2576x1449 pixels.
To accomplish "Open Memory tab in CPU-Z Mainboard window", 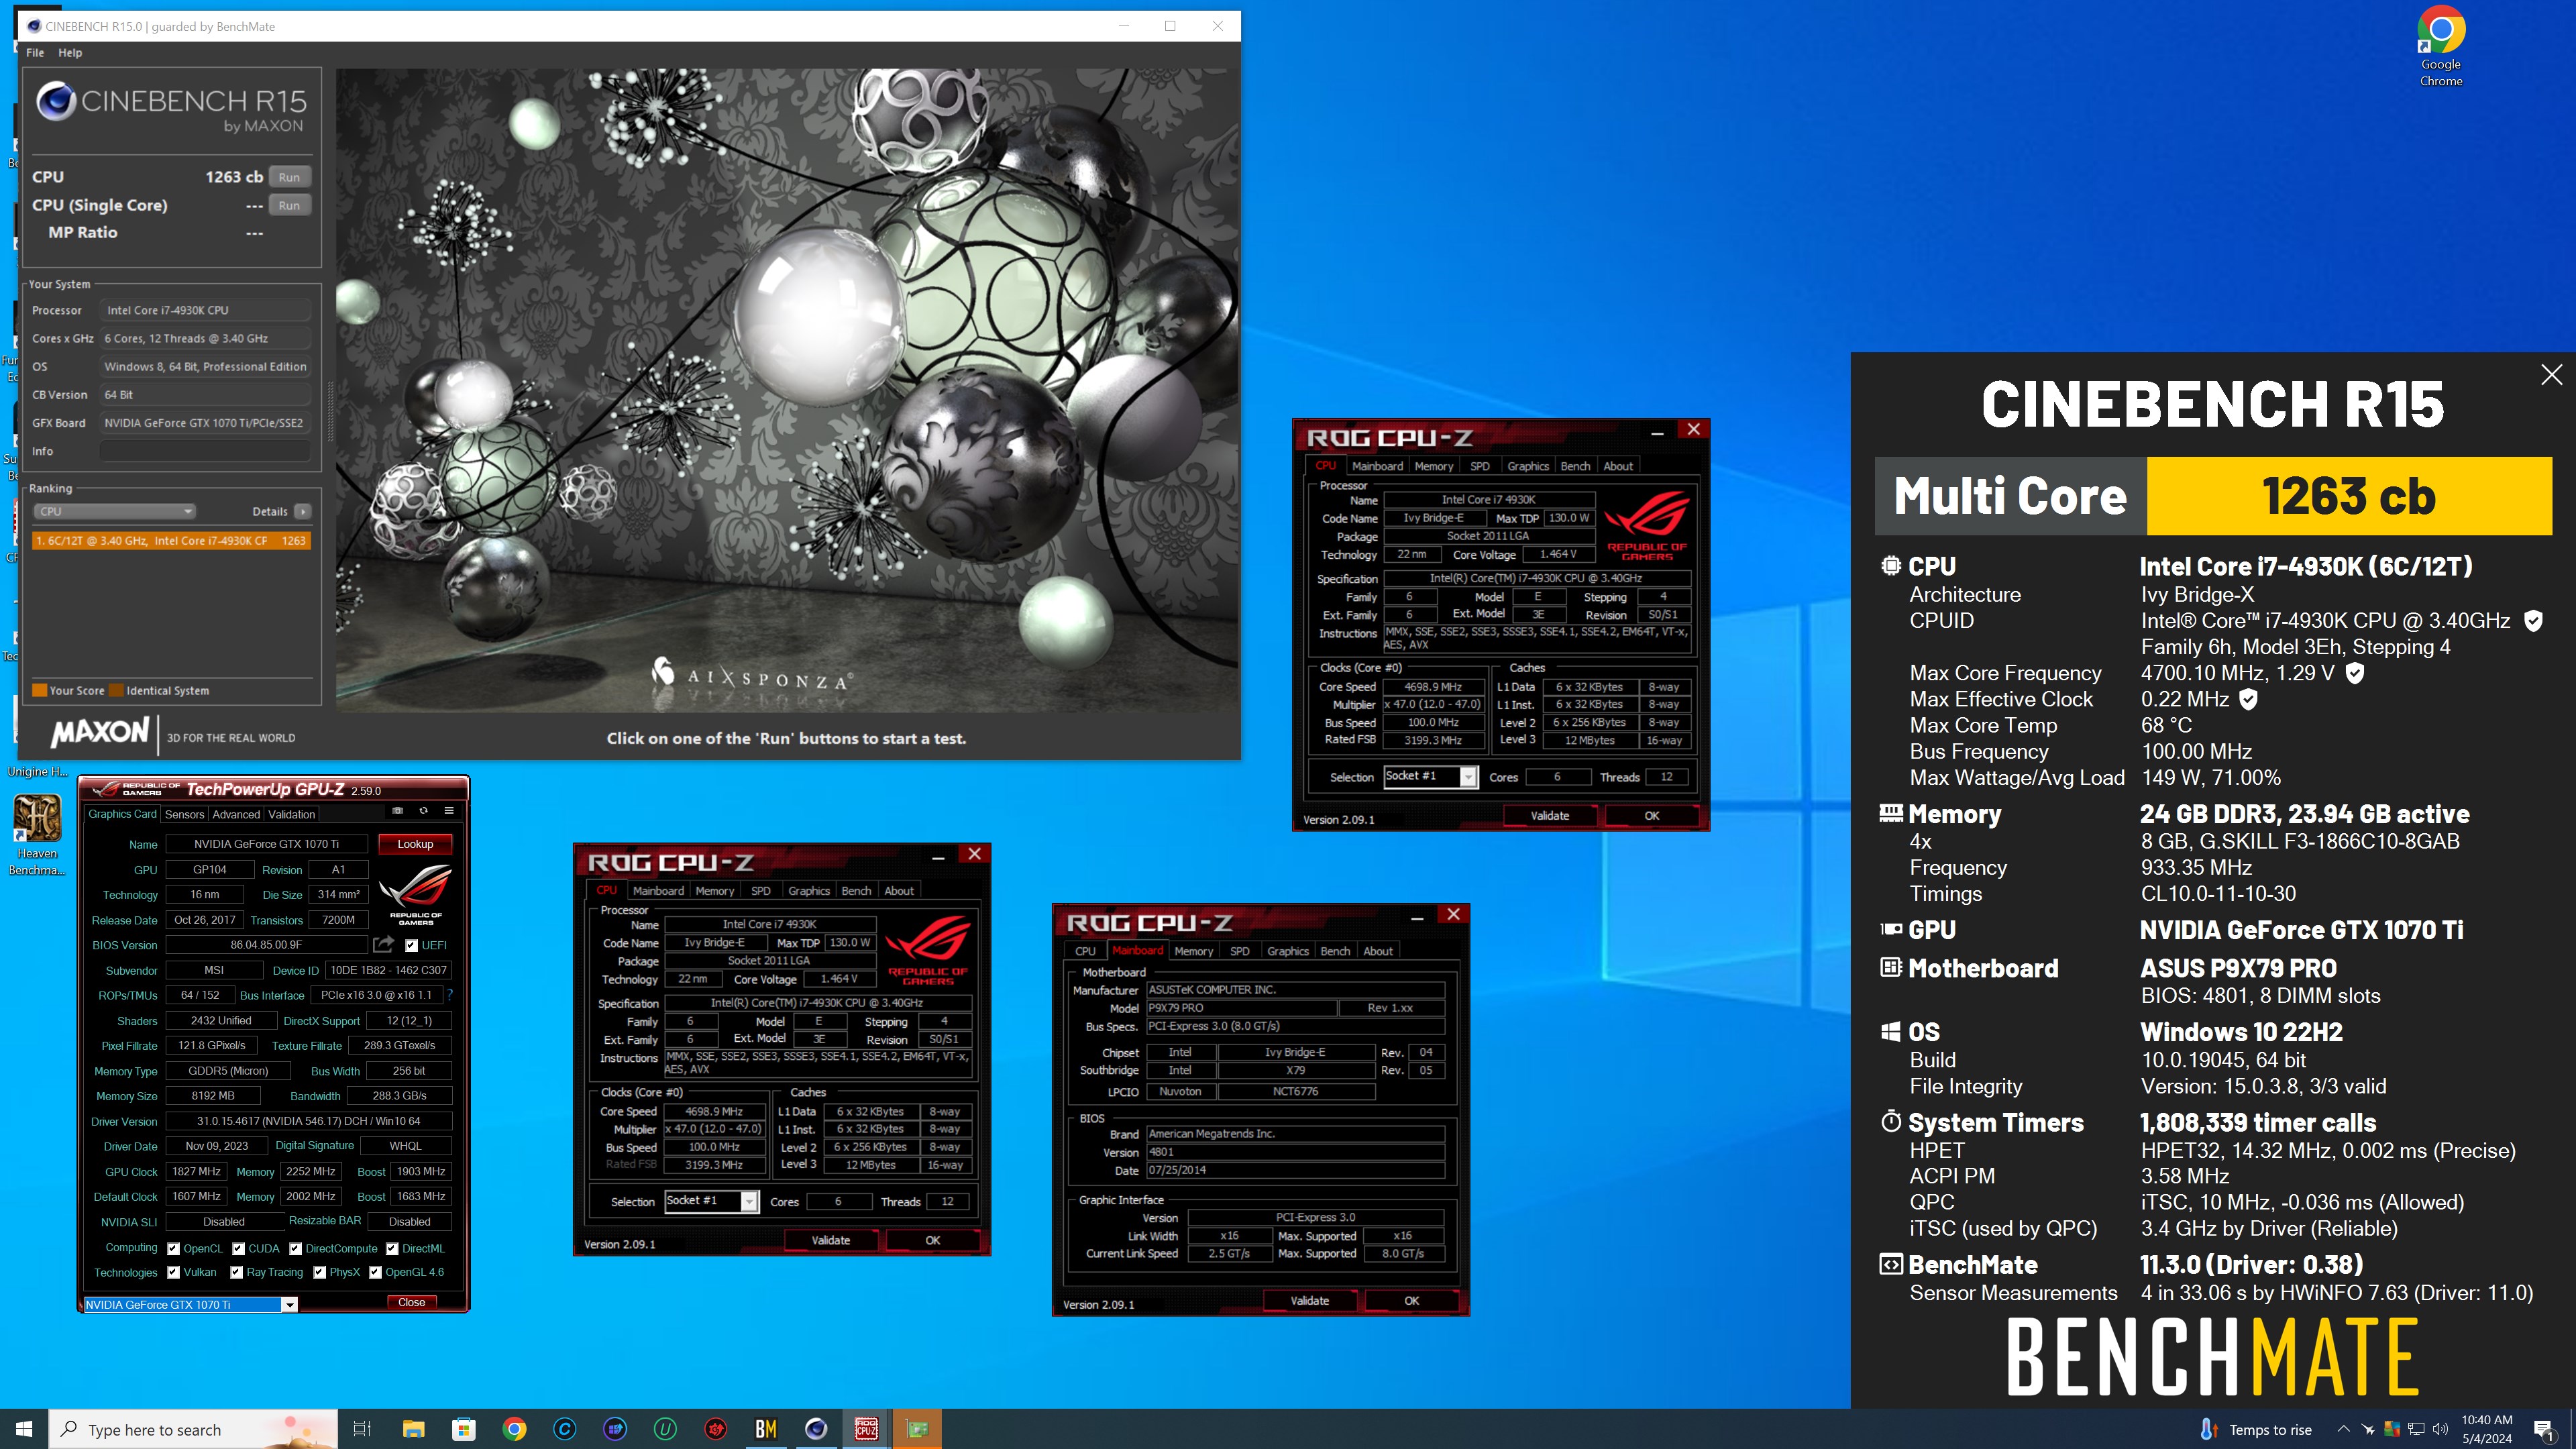I will 1193,951.
